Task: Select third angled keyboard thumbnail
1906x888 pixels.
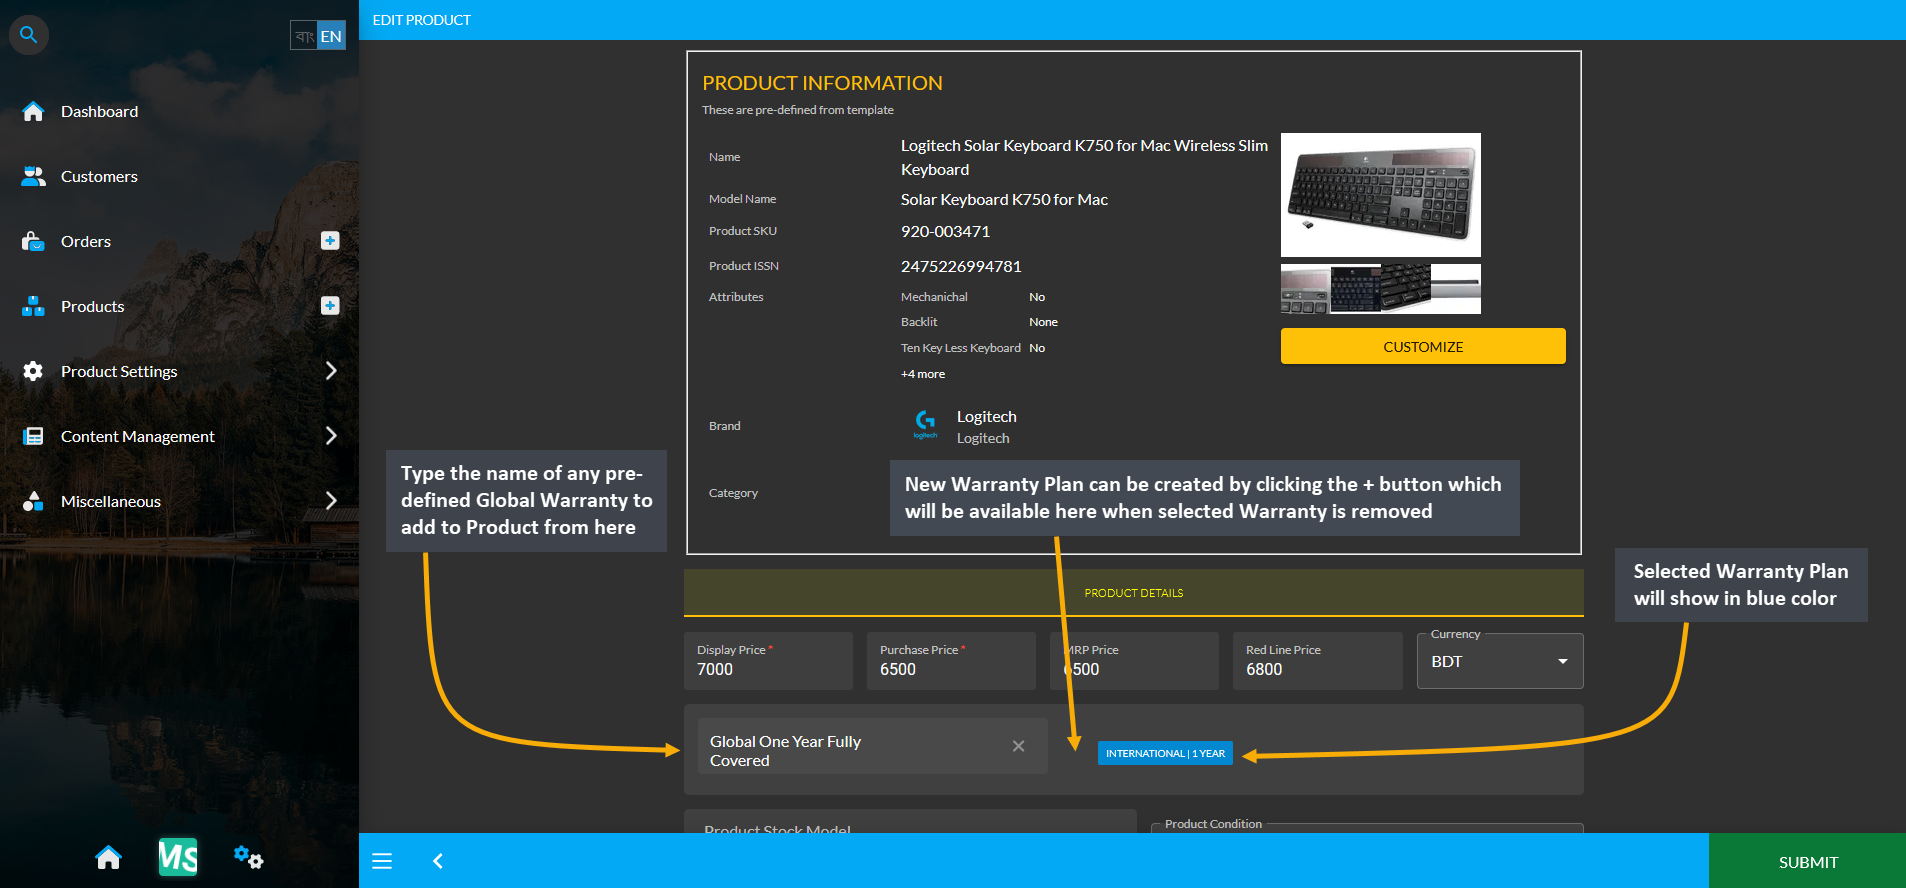Action: tap(1405, 289)
